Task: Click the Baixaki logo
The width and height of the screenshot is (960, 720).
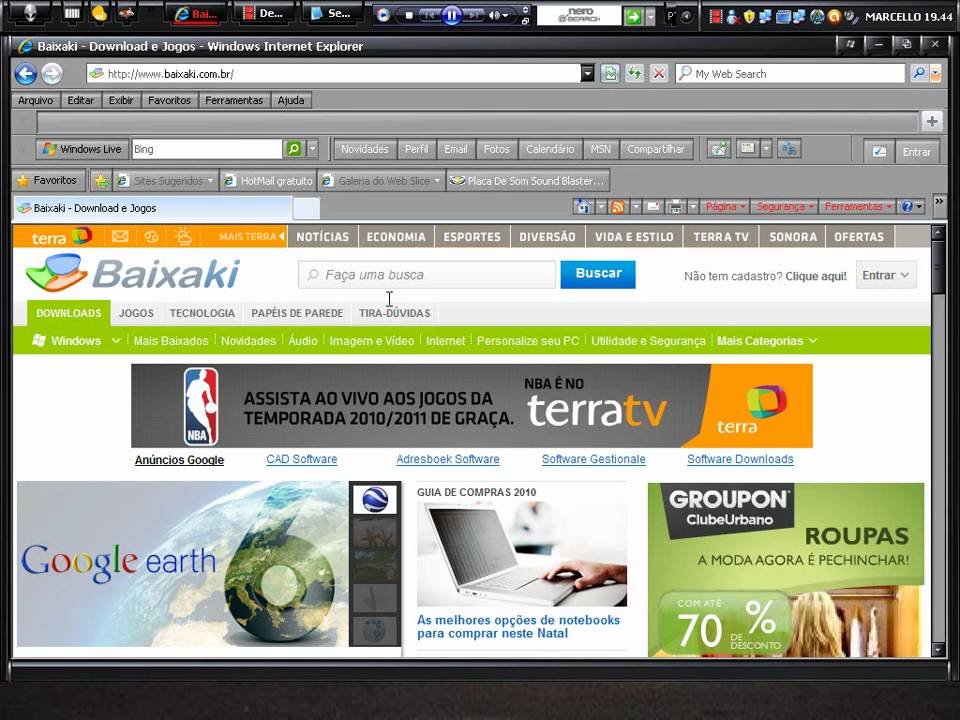Action: 133,273
